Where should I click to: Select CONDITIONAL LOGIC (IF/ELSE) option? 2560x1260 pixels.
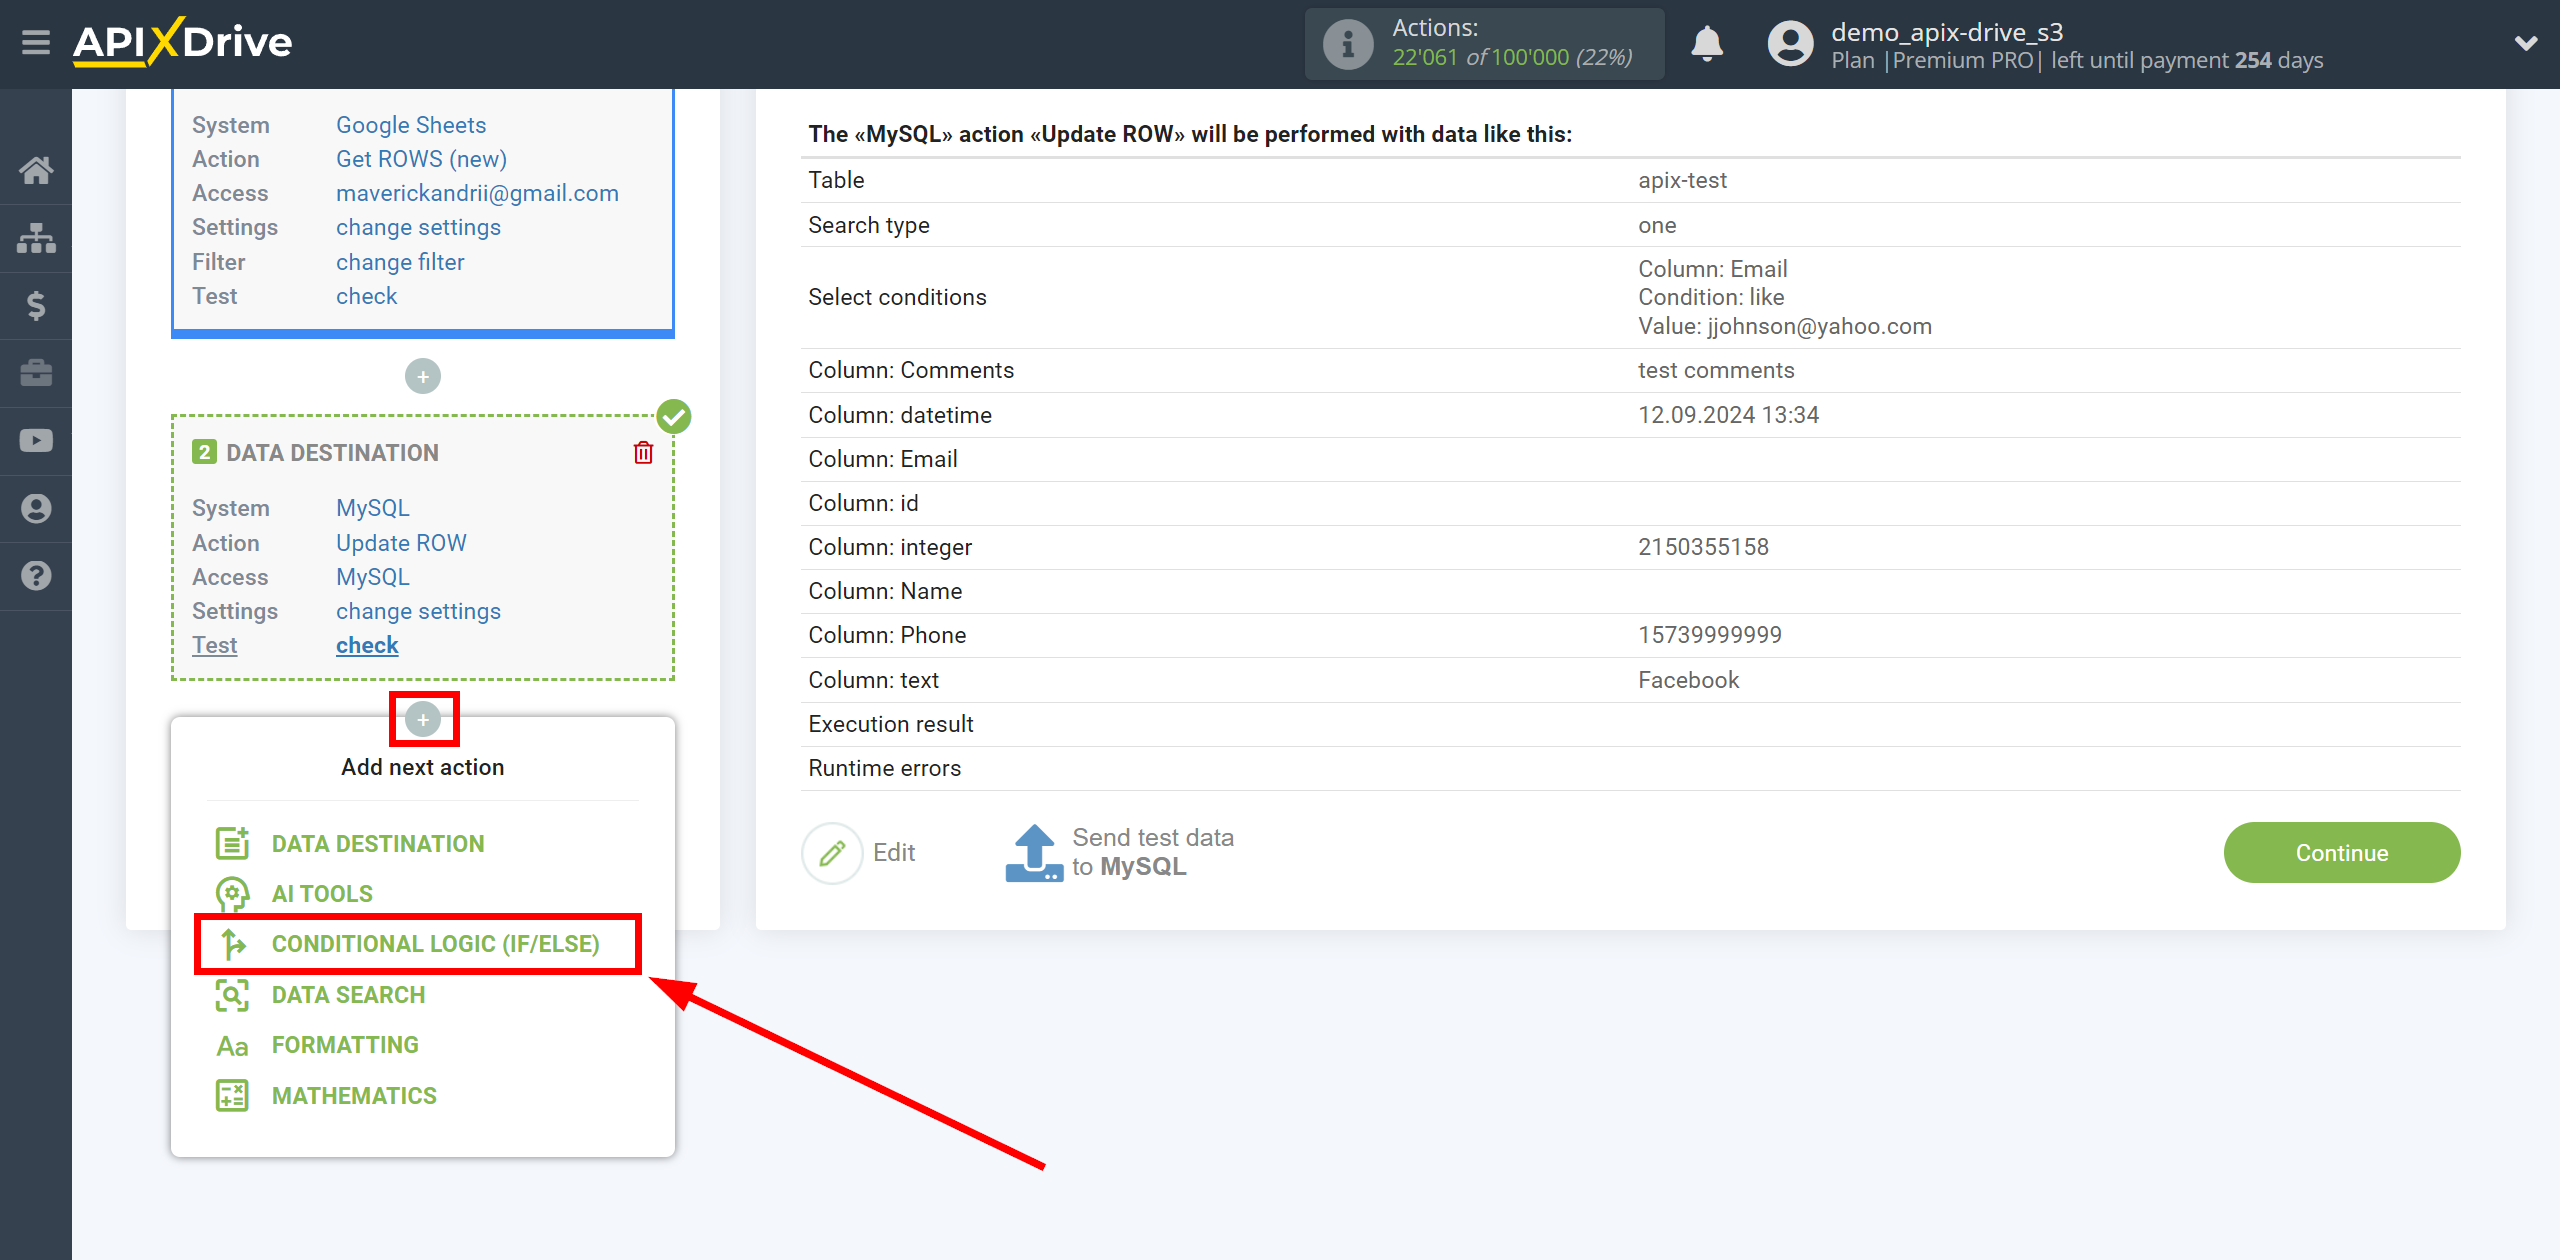point(436,944)
